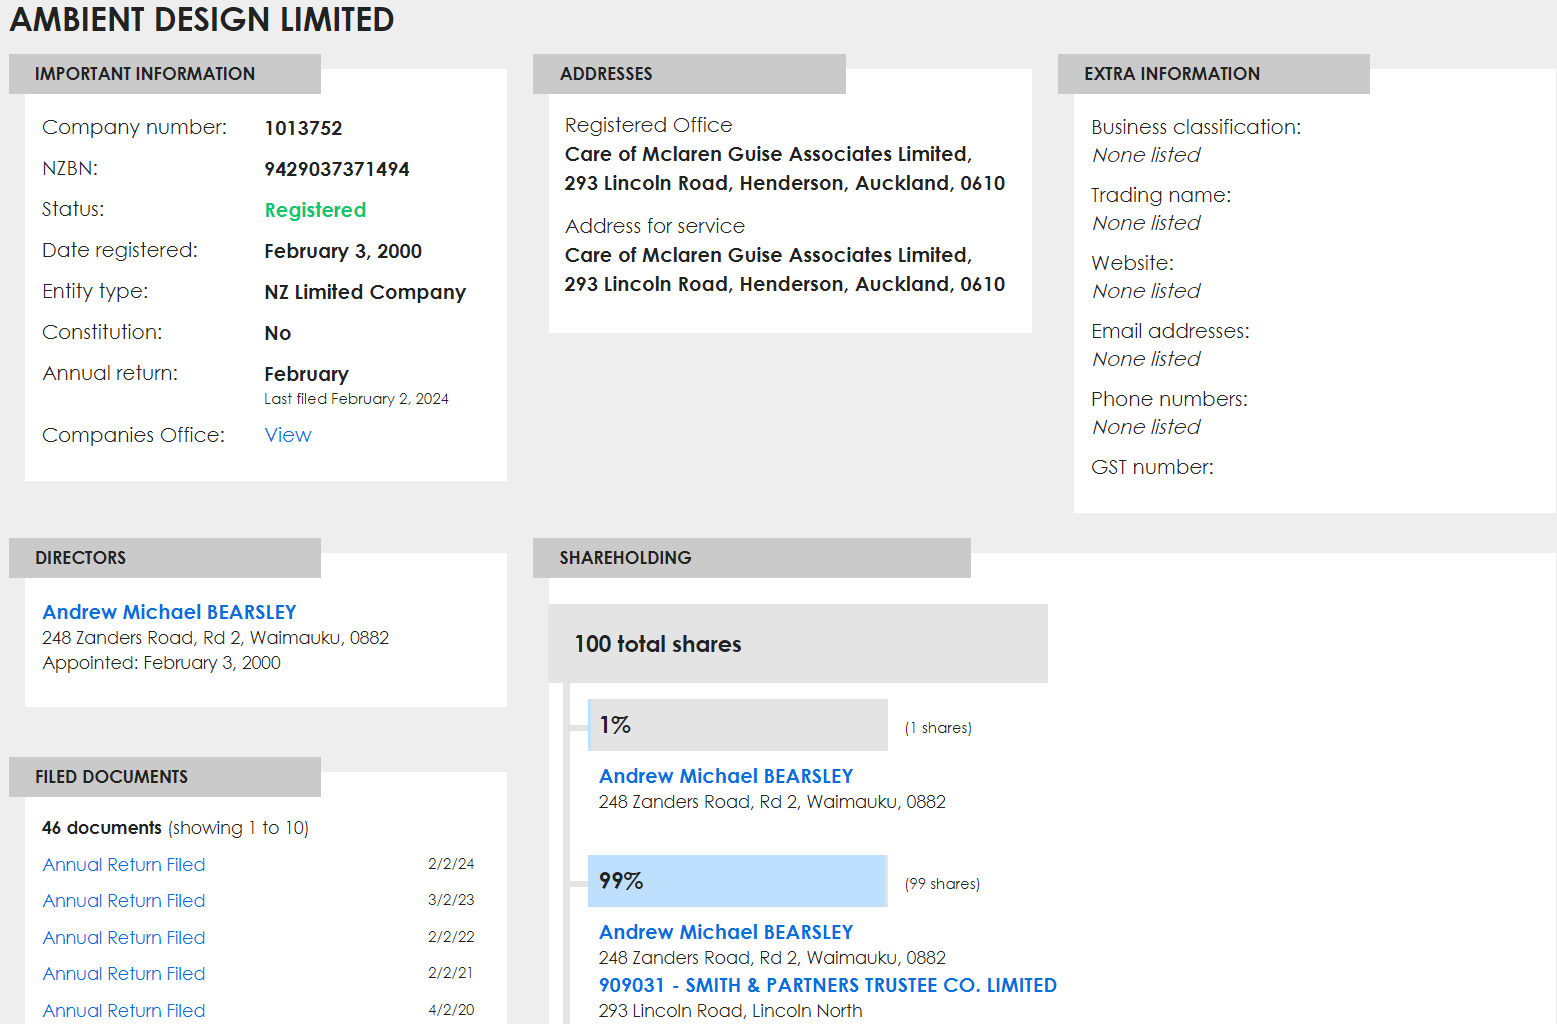Click Andrew Michael BEARSLEY under 99% shareholding
The height and width of the screenshot is (1024, 1557).
coord(725,932)
